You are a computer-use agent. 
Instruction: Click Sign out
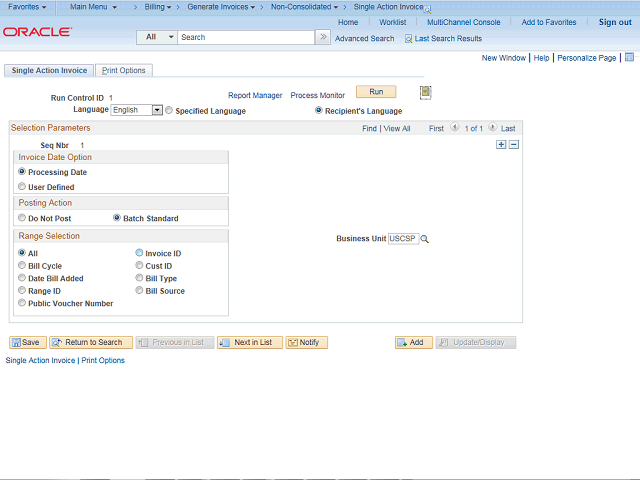[x=615, y=22]
